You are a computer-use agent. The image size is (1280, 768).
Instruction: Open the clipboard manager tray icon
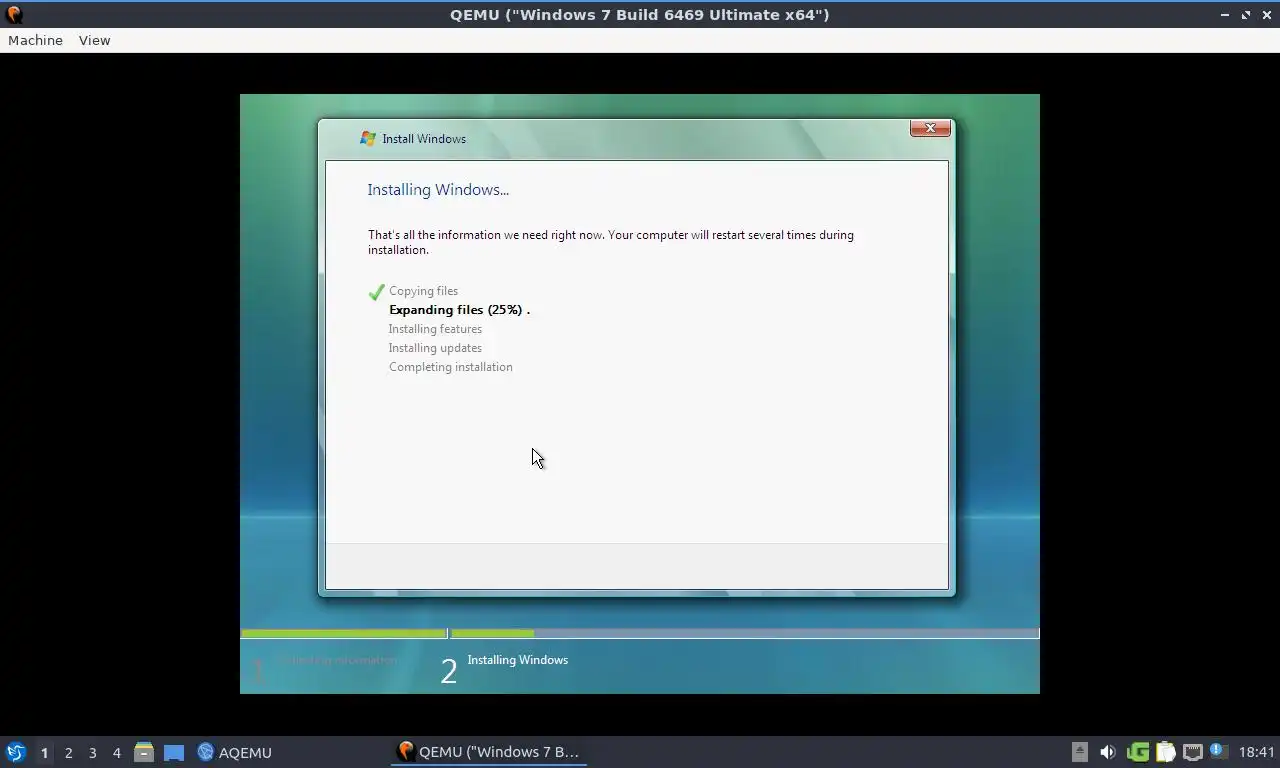(1166, 752)
